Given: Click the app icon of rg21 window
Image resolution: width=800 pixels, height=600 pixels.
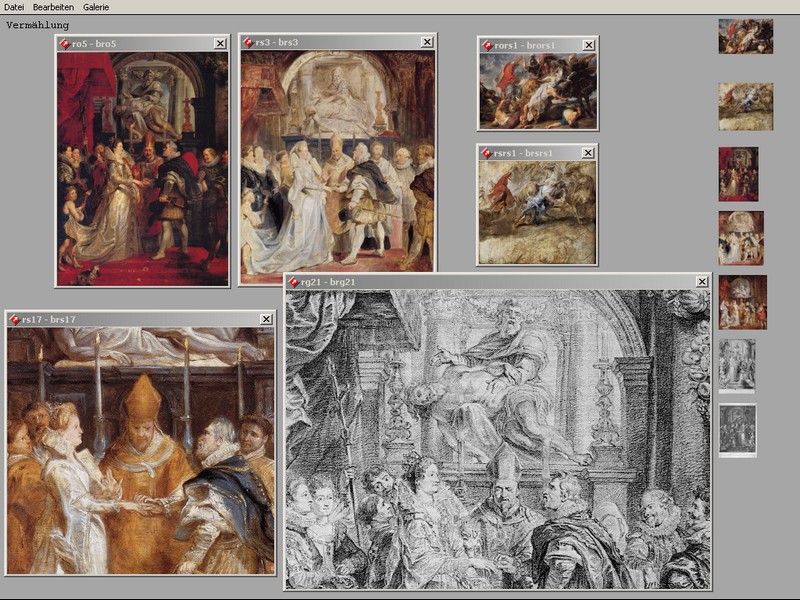Looking at the screenshot, I should click(x=294, y=282).
